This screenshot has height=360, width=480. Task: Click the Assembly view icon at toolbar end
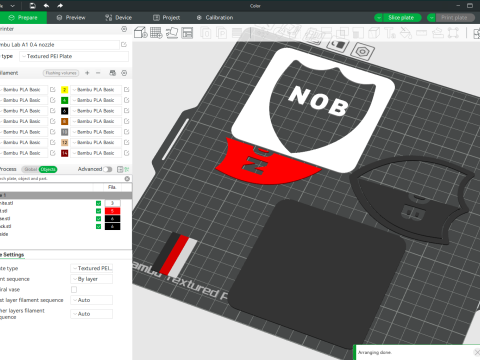pyautogui.click(x=477, y=33)
